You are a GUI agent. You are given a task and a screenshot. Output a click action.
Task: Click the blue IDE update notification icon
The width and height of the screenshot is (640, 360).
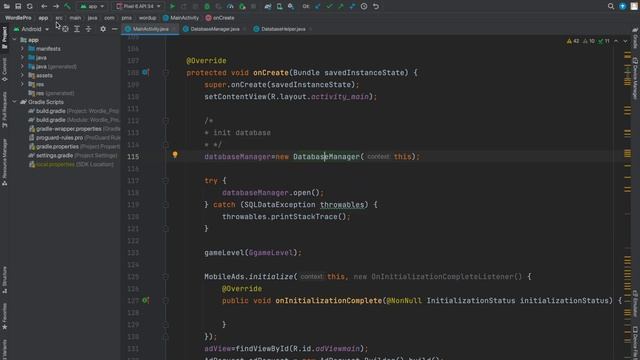(x=622, y=7)
